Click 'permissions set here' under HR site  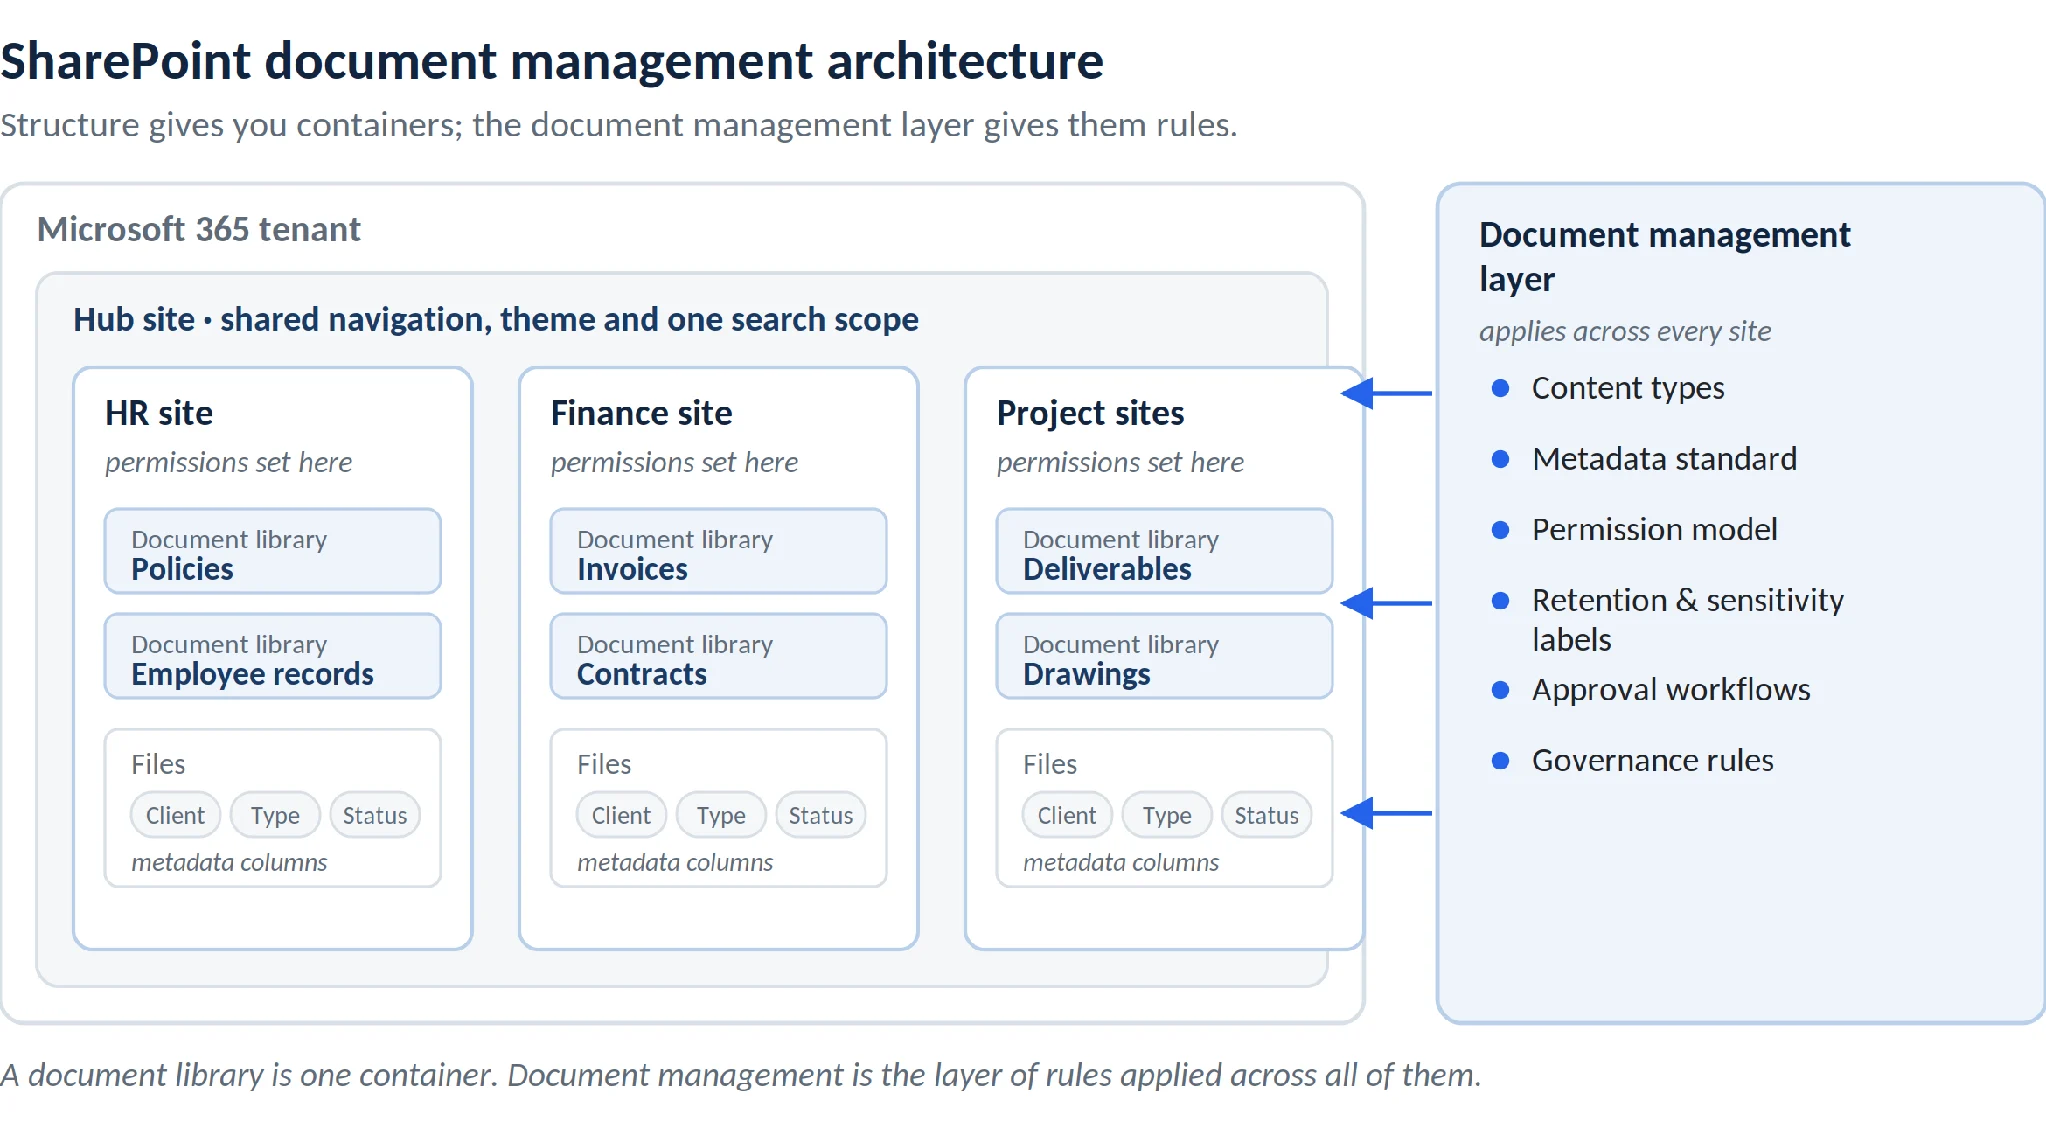tap(228, 462)
